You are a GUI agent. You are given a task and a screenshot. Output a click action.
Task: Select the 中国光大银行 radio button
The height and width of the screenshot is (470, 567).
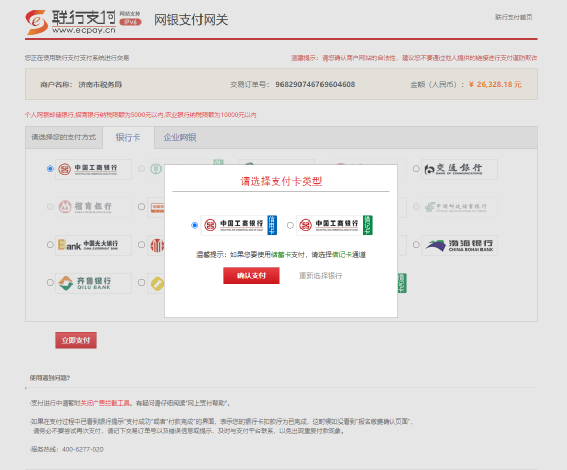[x=50, y=245]
